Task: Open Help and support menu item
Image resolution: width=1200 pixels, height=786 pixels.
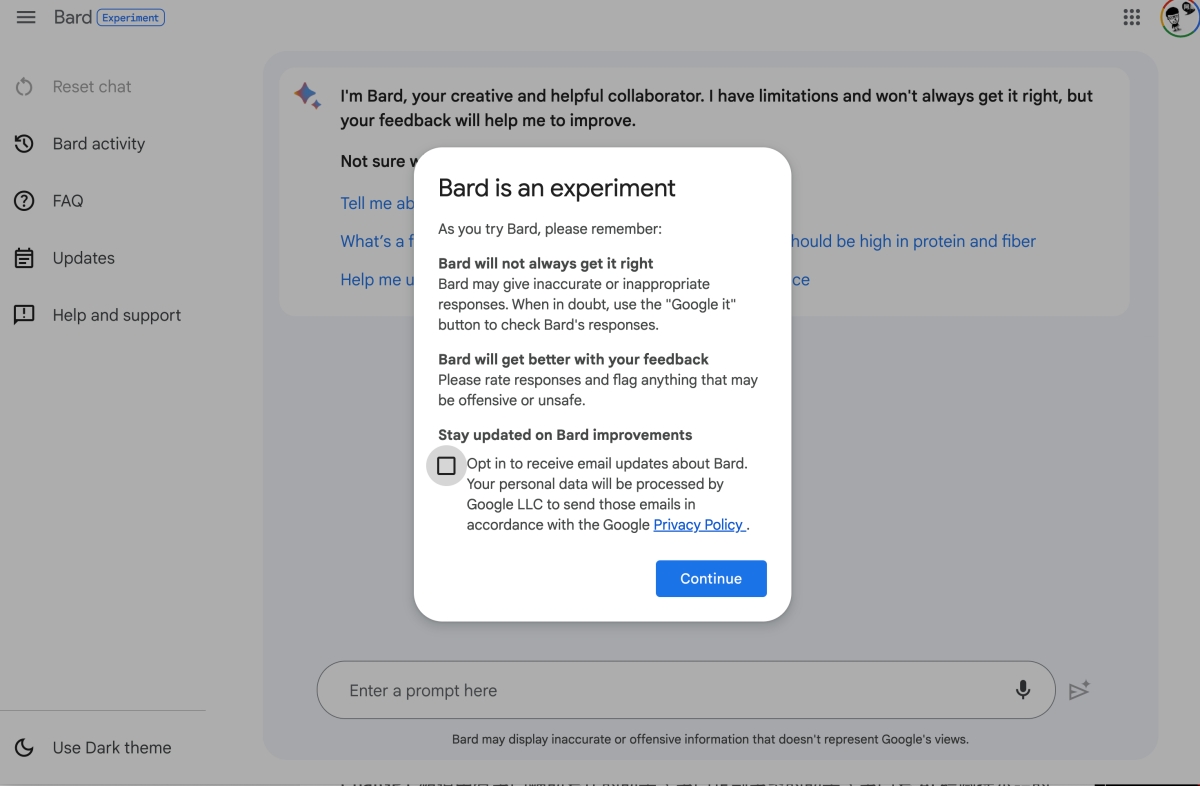Action: click(117, 315)
